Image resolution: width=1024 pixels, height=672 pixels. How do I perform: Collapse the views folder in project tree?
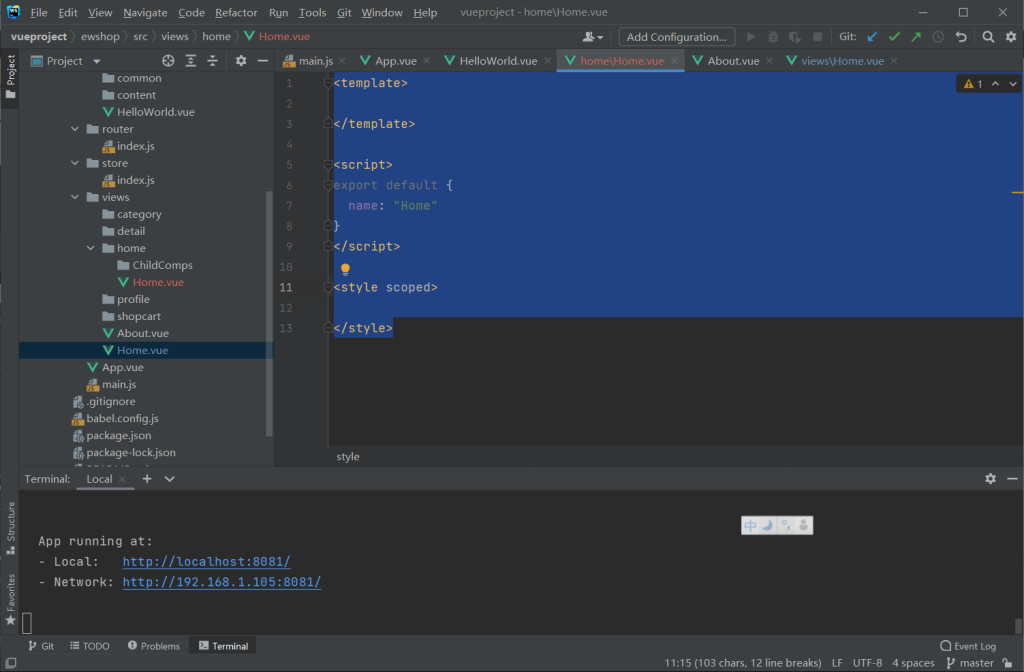click(x=76, y=197)
